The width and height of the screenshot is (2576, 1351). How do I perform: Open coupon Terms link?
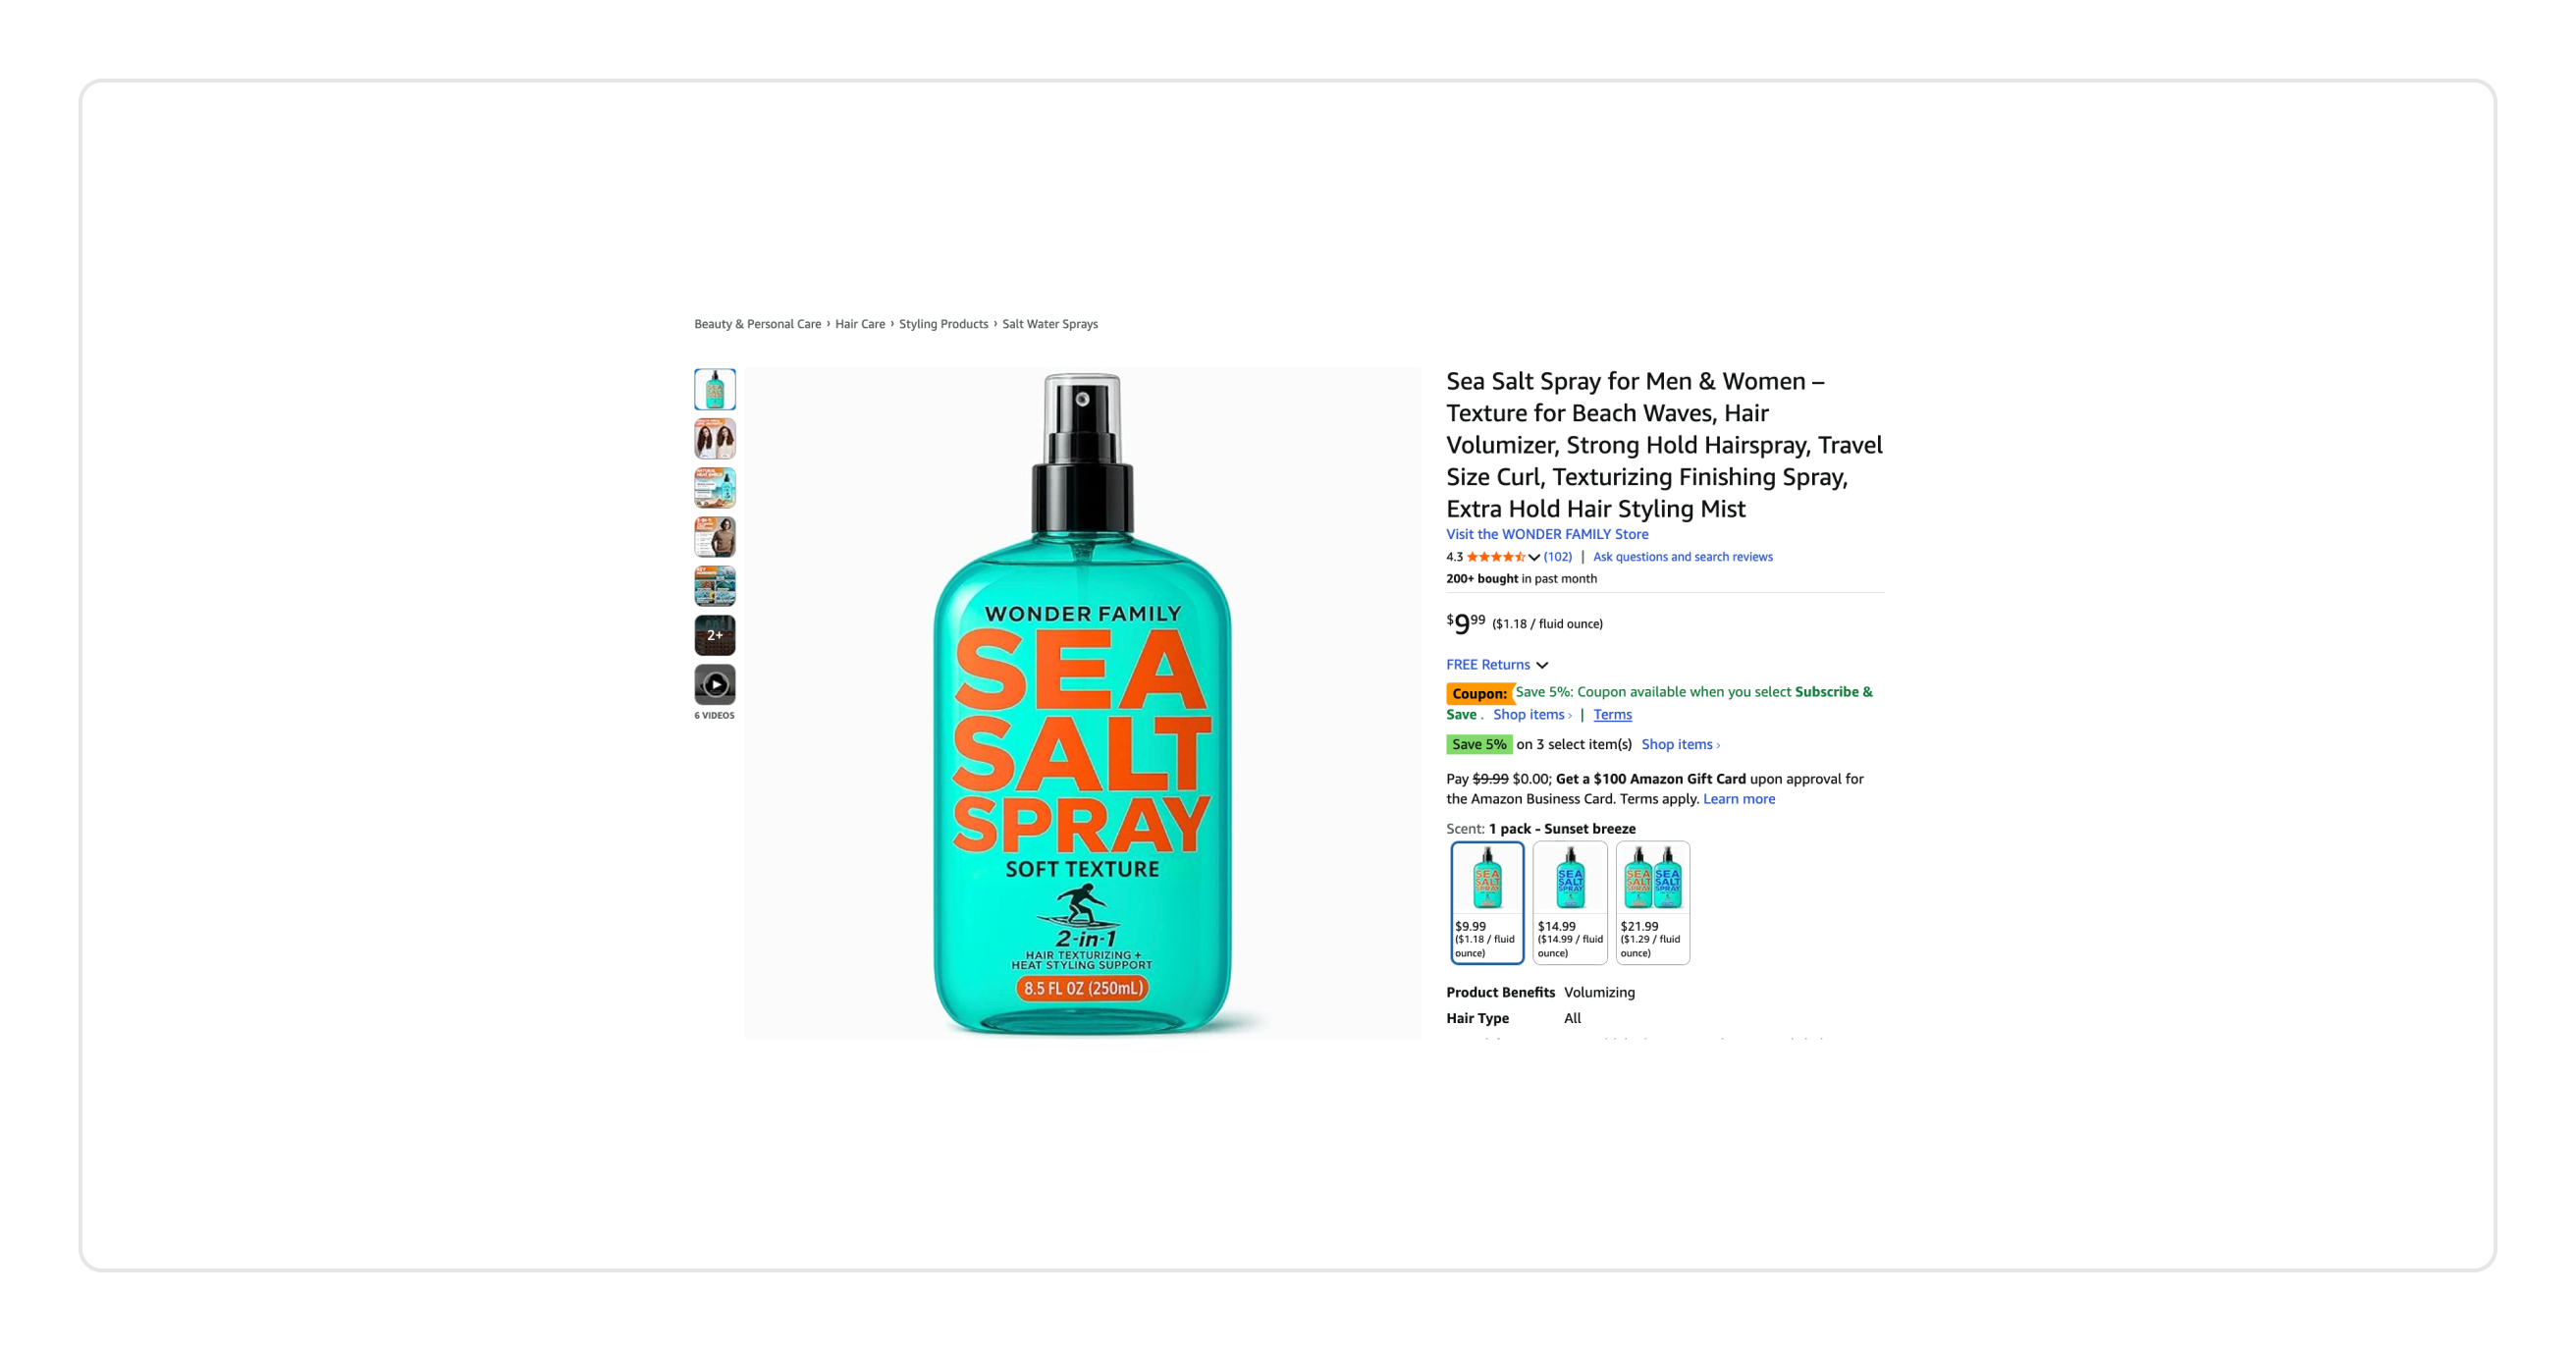[x=1612, y=714]
